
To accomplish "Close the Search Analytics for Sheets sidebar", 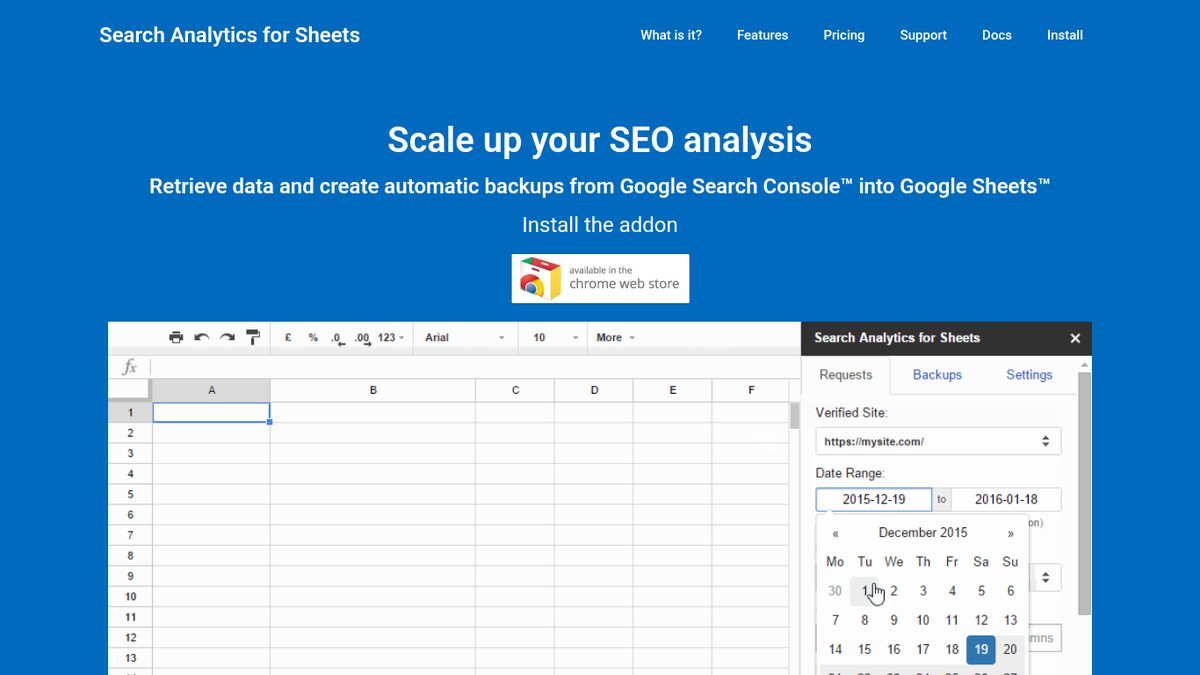I will tap(1075, 338).
